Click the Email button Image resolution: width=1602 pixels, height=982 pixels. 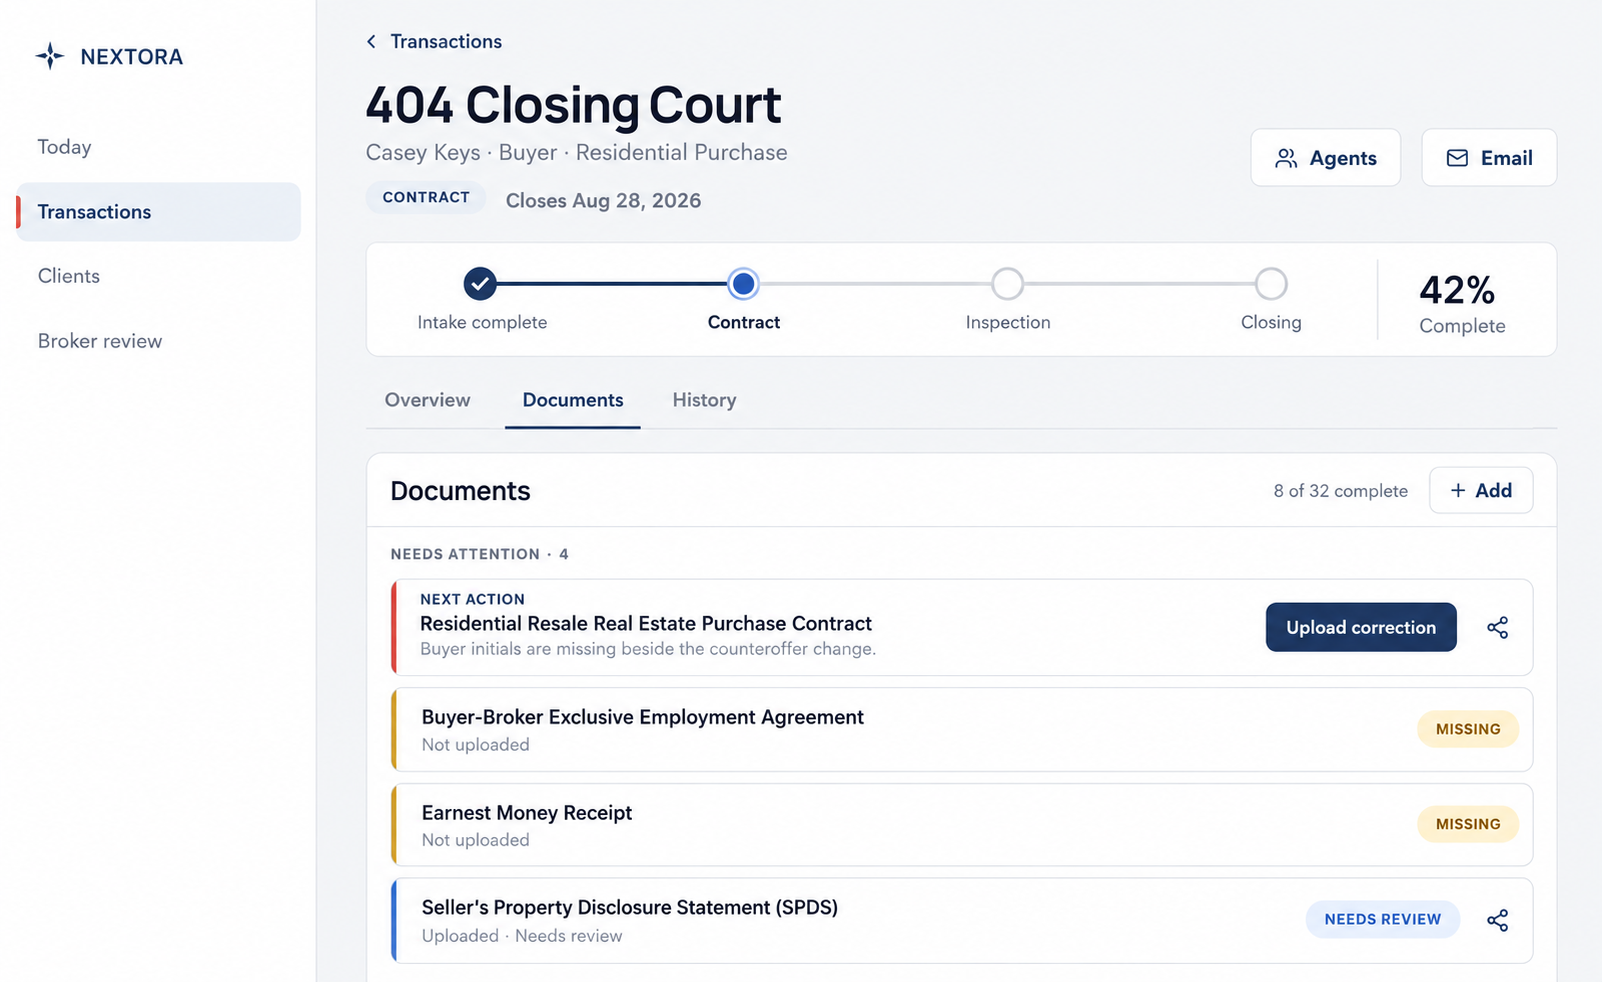[1489, 157]
